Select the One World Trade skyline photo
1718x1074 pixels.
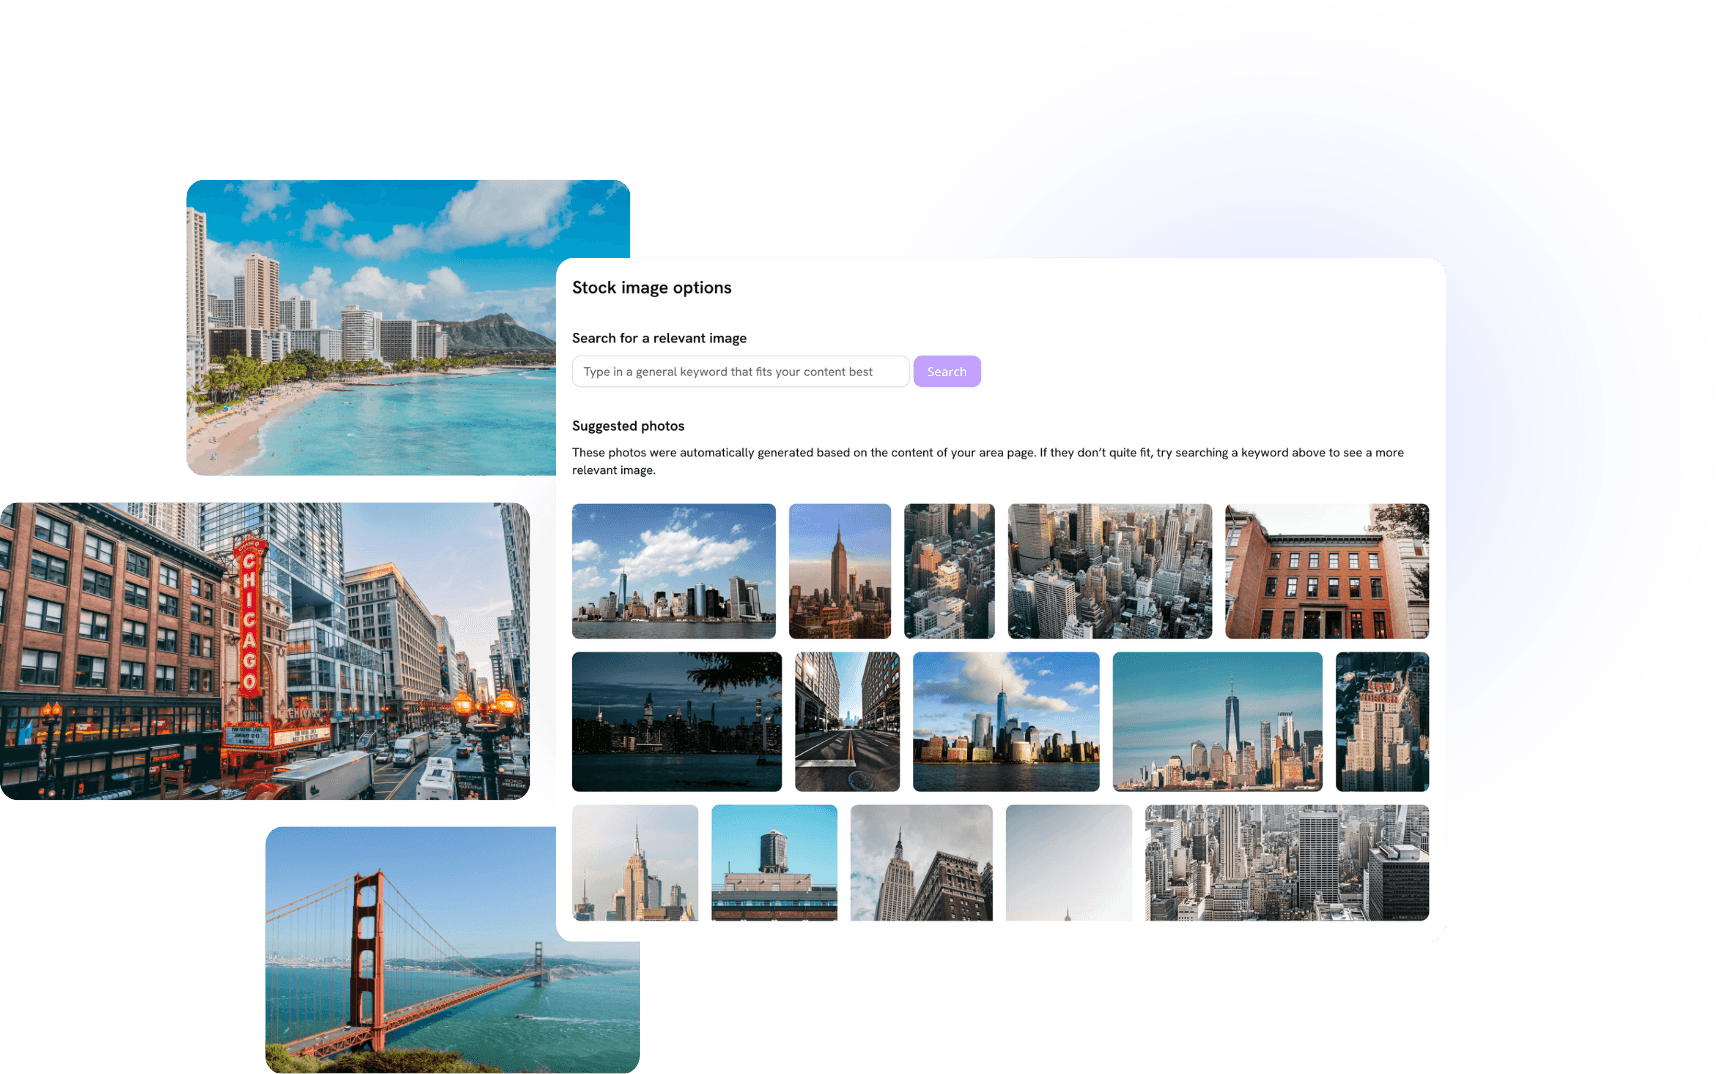click(x=1217, y=721)
